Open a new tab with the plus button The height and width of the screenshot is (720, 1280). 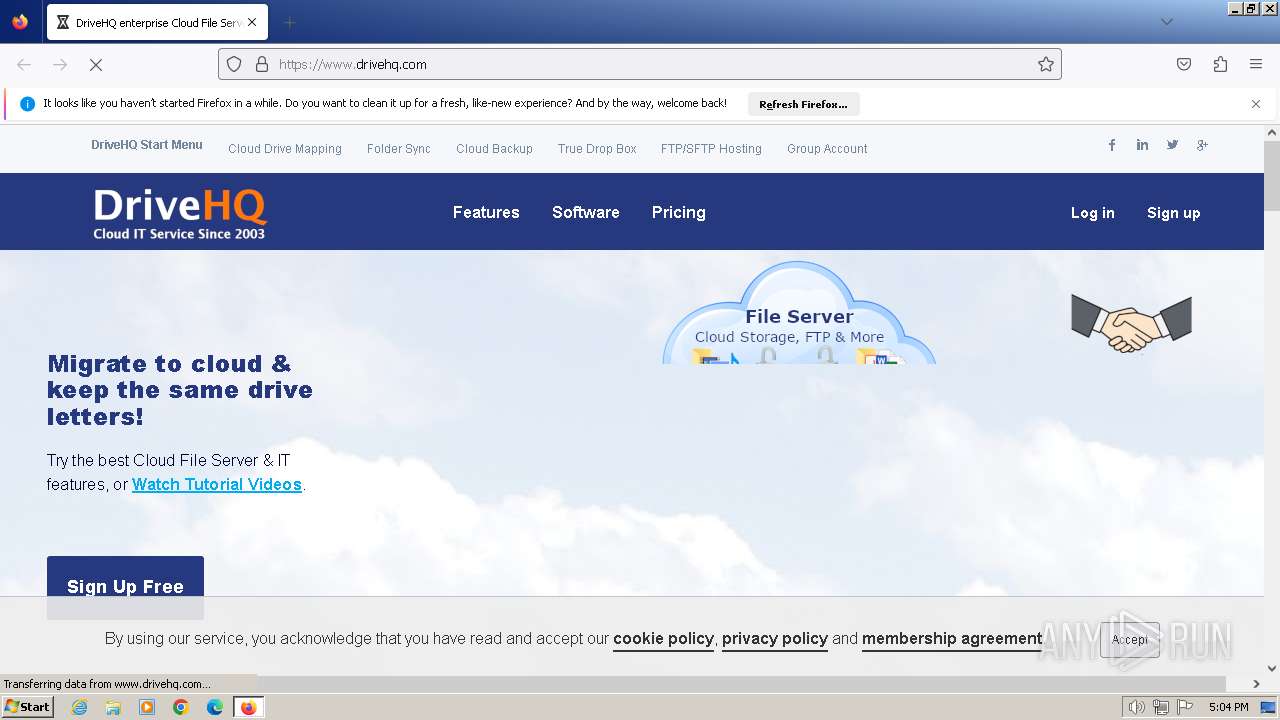(x=289, y=22)
